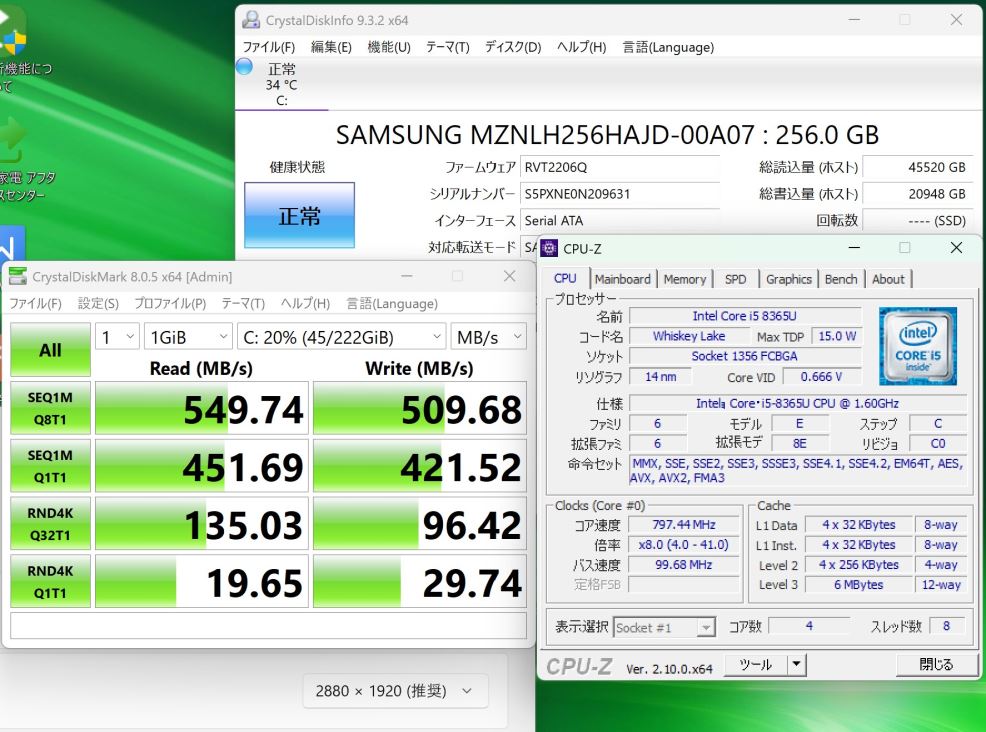Screen dimensions: 986x732
Task: Switch to the Bench tab in CPU-Z
Action: point(841,279)
